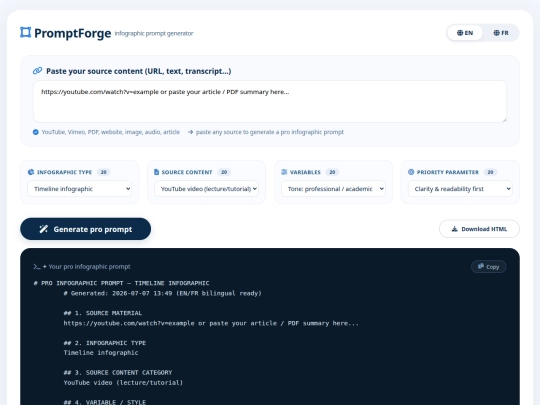This screenshot has width=540, height=405.
Task: Click the 'PromptForge' title text
Action: (73, 33)
